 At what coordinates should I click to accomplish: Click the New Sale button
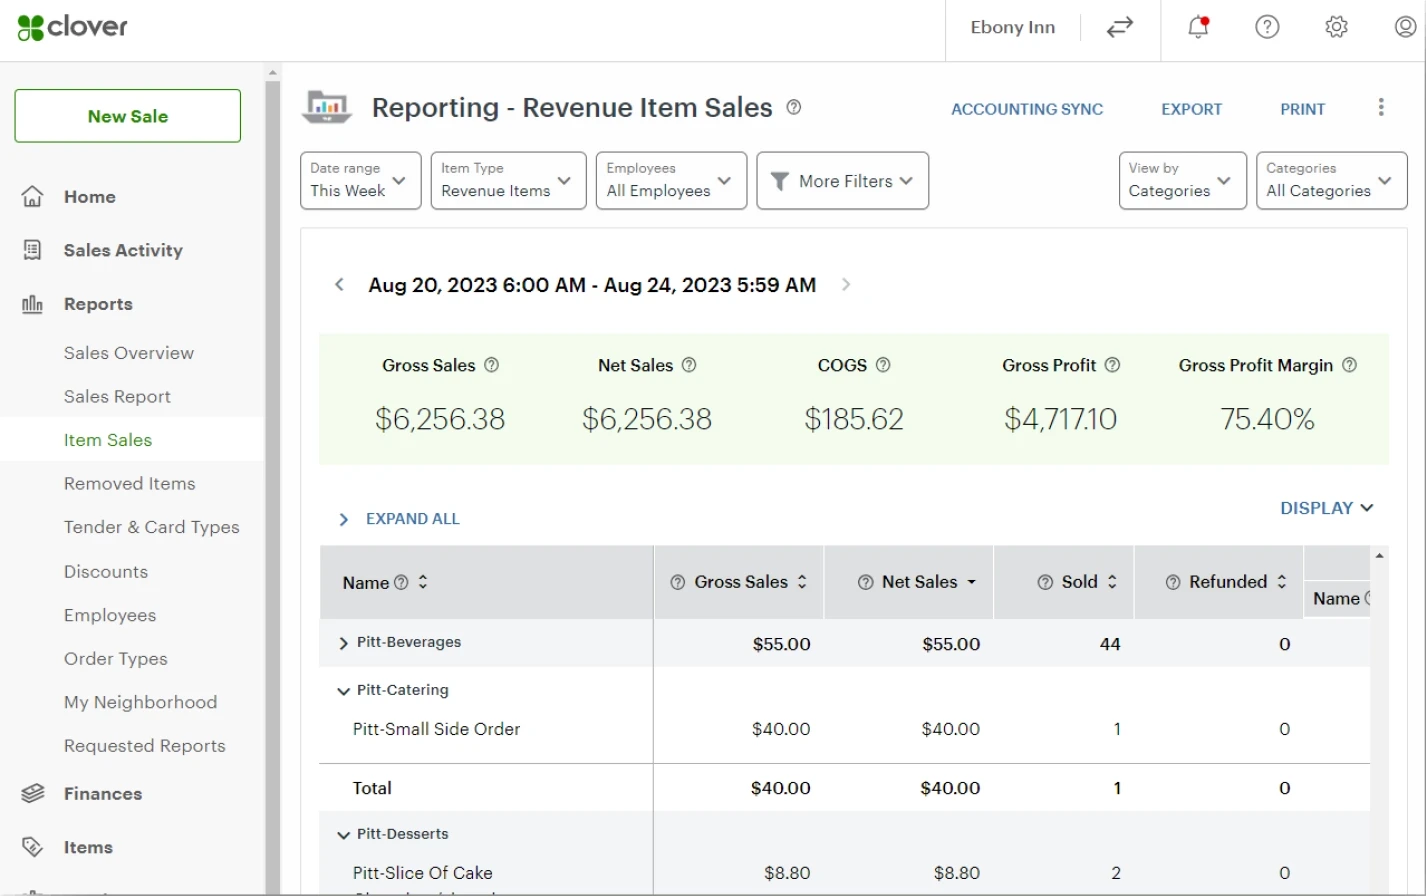(127, 115)
